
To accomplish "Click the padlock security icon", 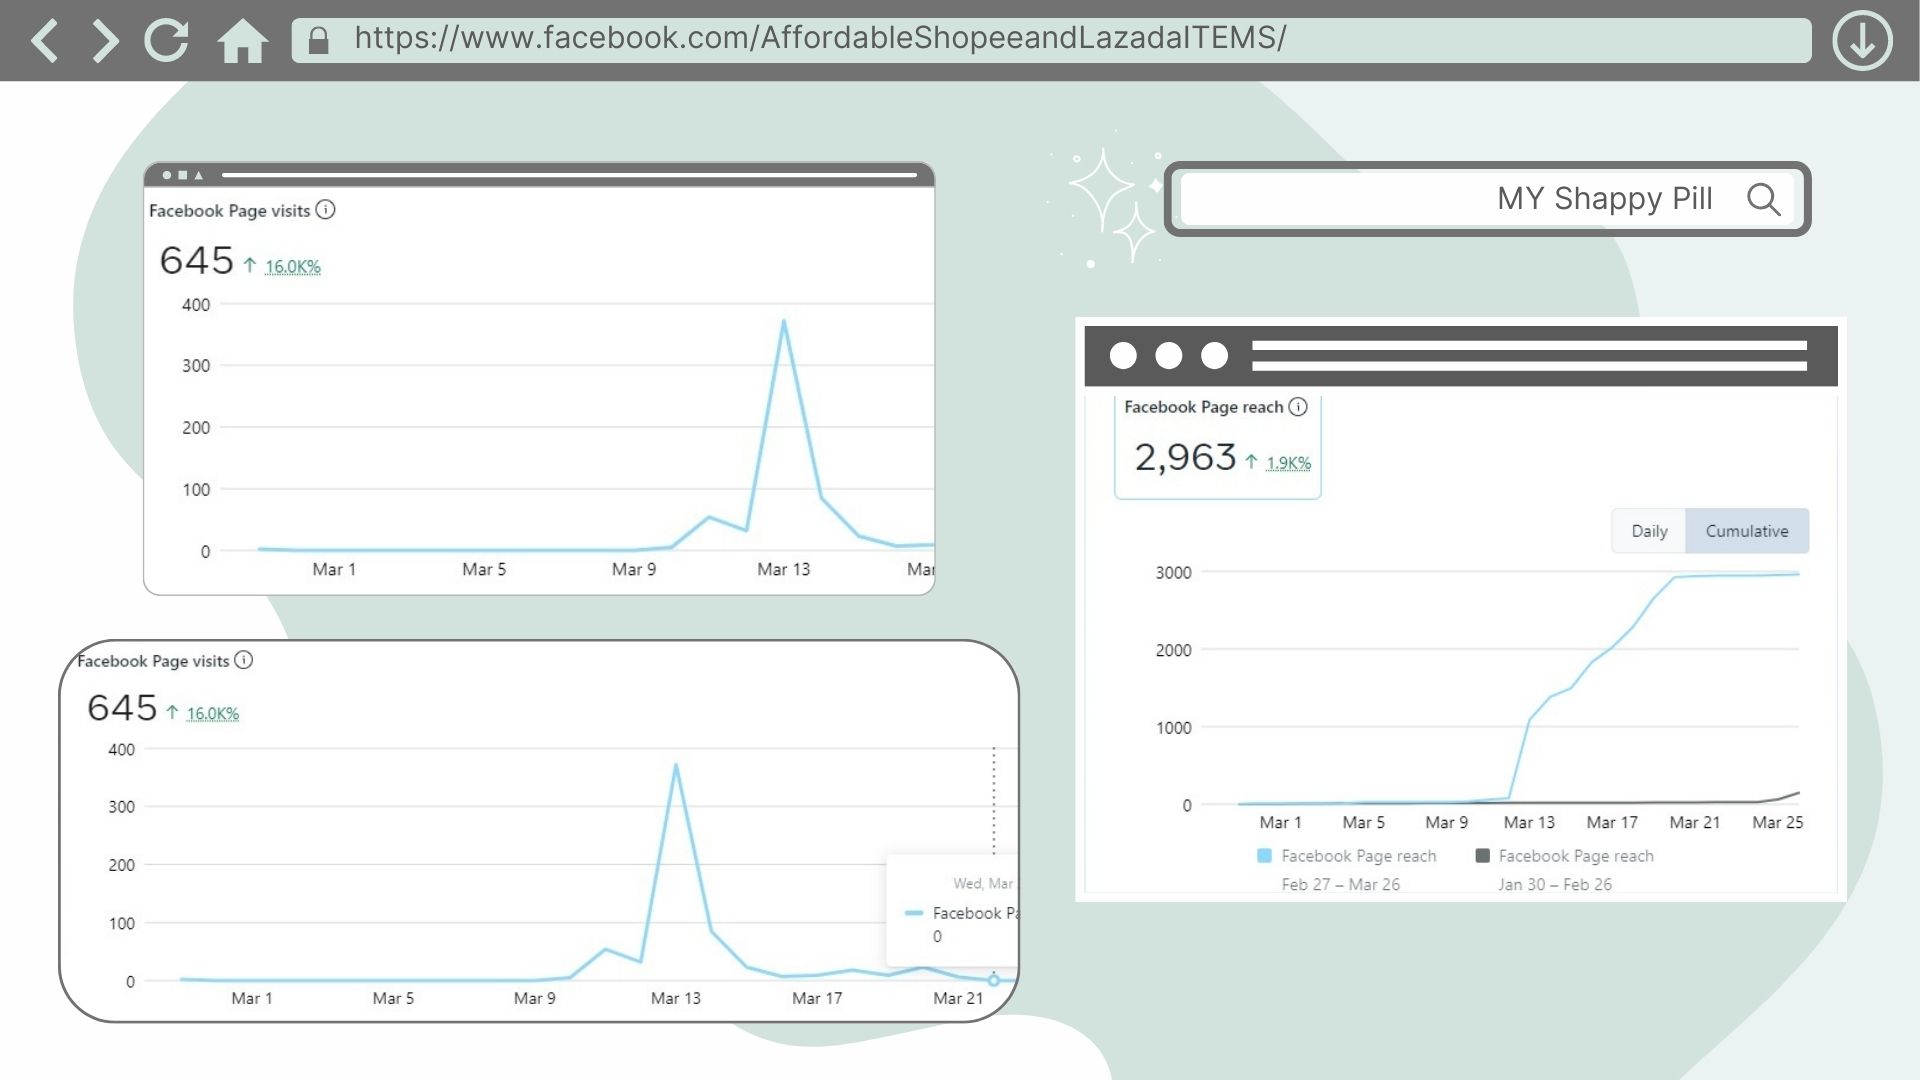I will click(x=319, y=41).
